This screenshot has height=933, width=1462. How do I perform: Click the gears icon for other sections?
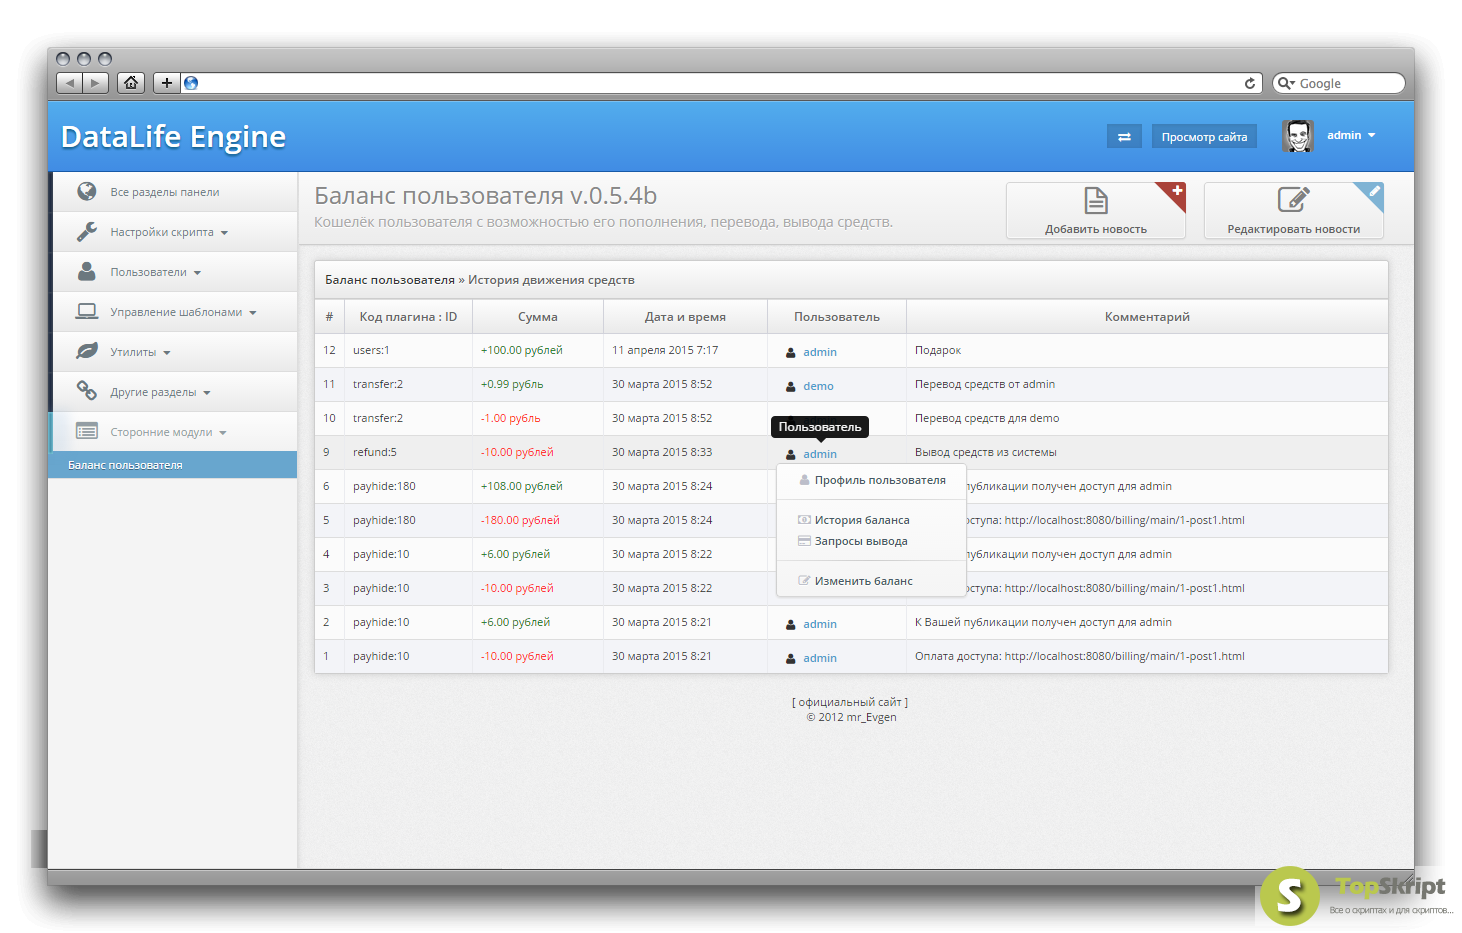point(87,391)
